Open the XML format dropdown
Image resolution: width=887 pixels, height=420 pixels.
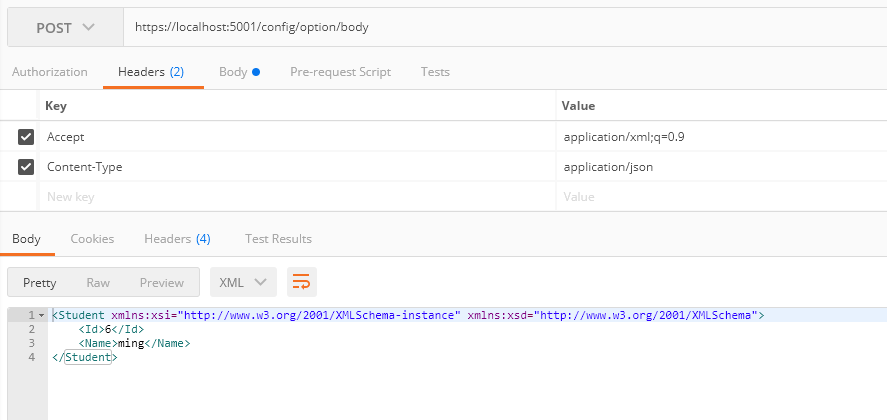click(243, 283)
